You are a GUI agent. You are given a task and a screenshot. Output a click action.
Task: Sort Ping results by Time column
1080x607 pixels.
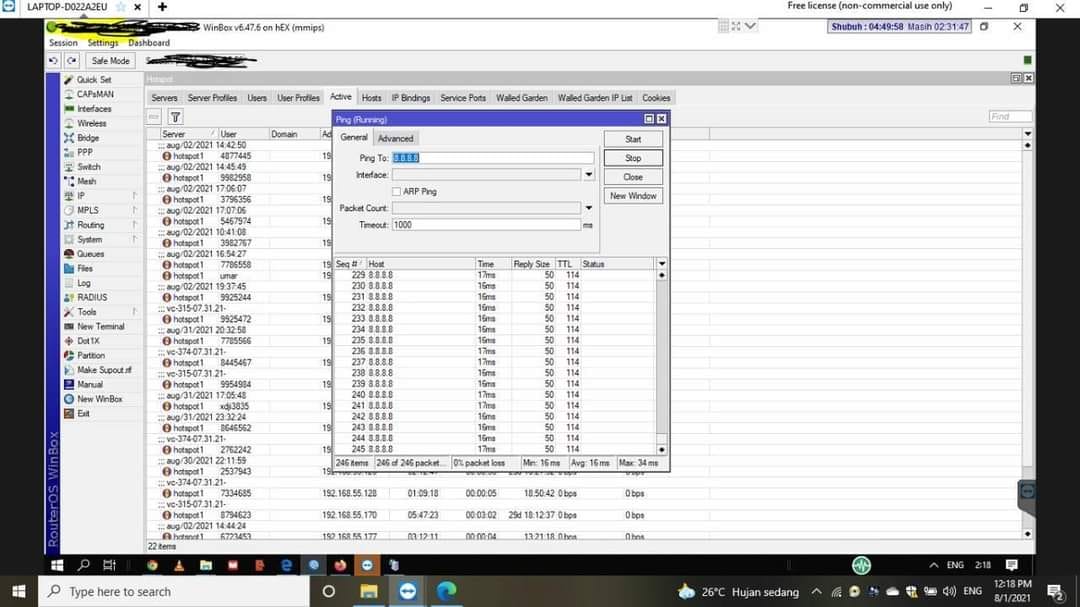click(x=492, y=264)
